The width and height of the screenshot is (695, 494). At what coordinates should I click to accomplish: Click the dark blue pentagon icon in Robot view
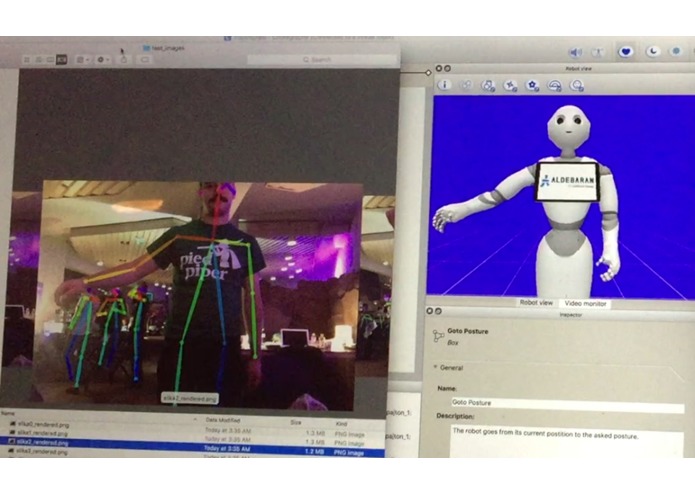click(x=532, y=86)
